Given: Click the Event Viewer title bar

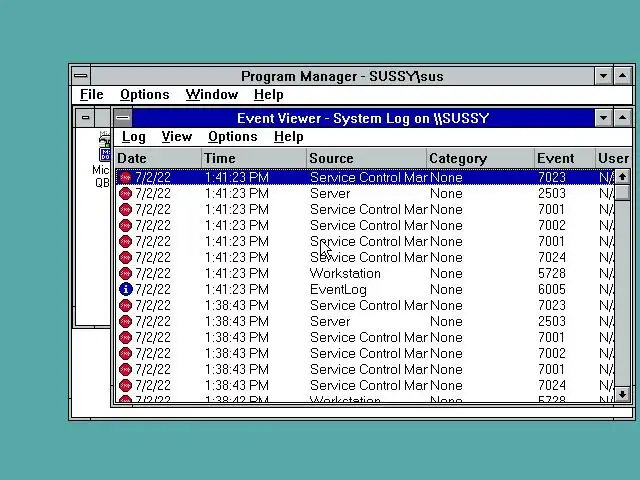Looking at the screenshot, I should click(363, 118).
